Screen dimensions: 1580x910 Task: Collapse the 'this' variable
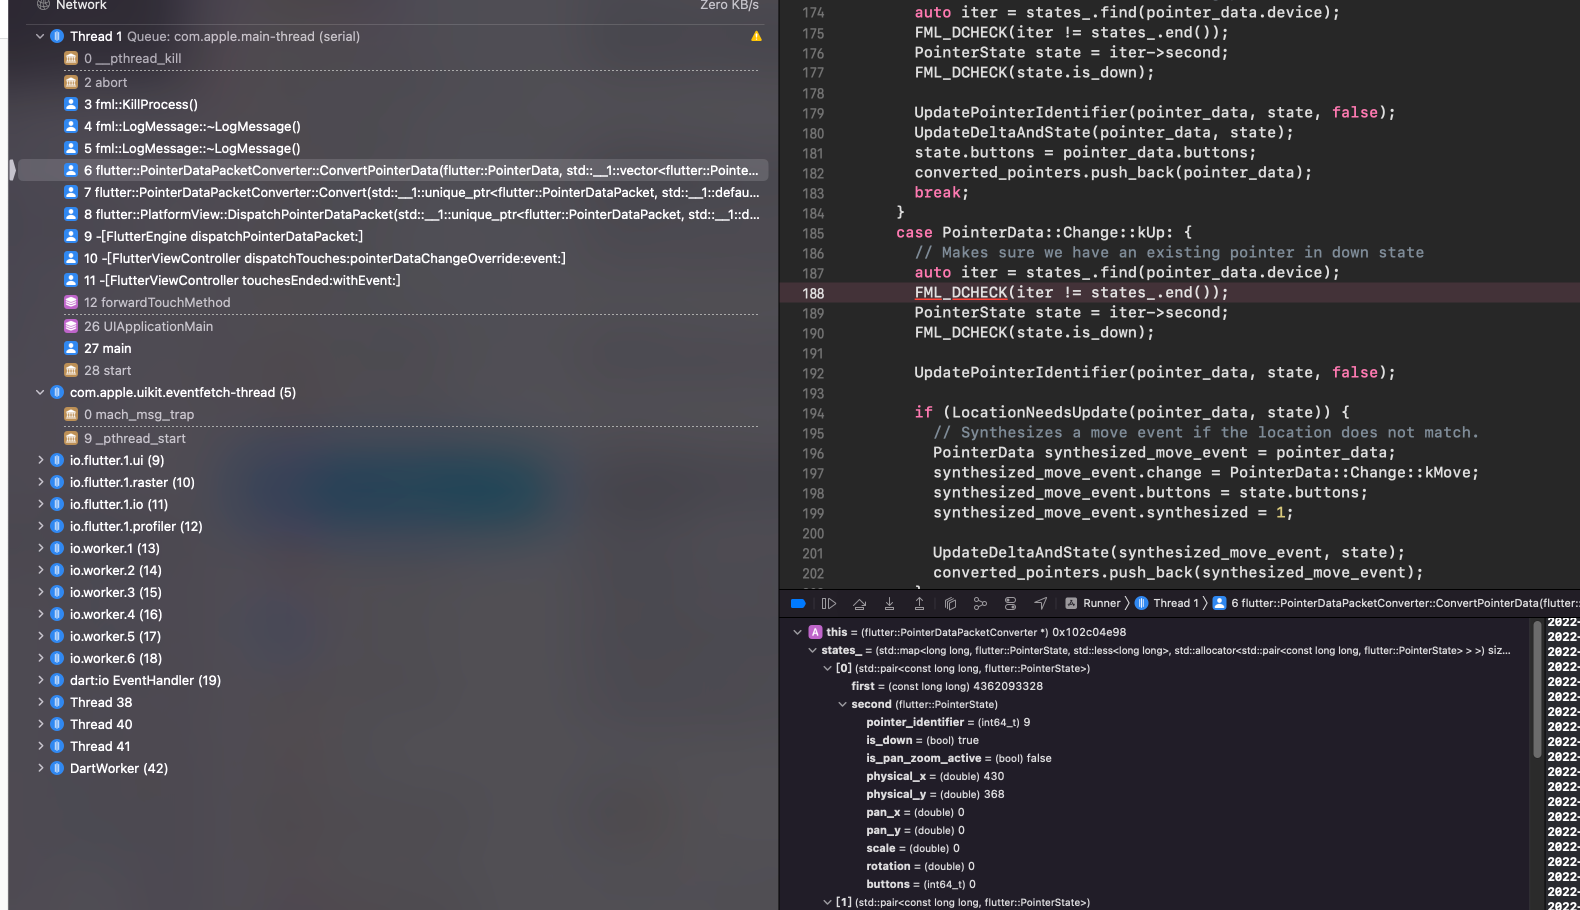click(797, 632)
